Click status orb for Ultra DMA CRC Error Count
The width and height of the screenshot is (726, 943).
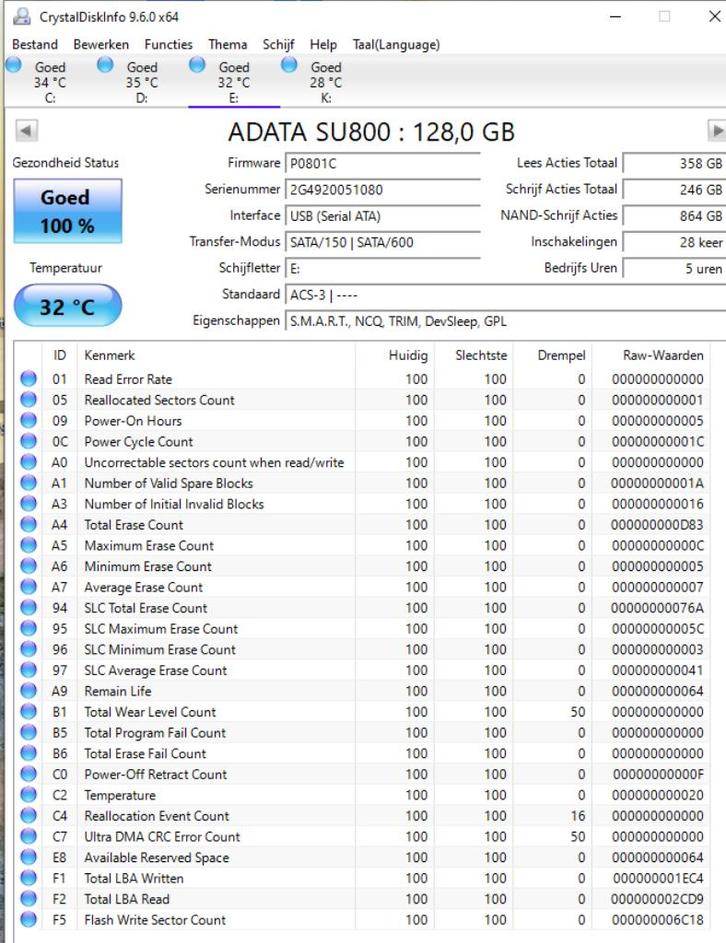(x=28, y=837)
